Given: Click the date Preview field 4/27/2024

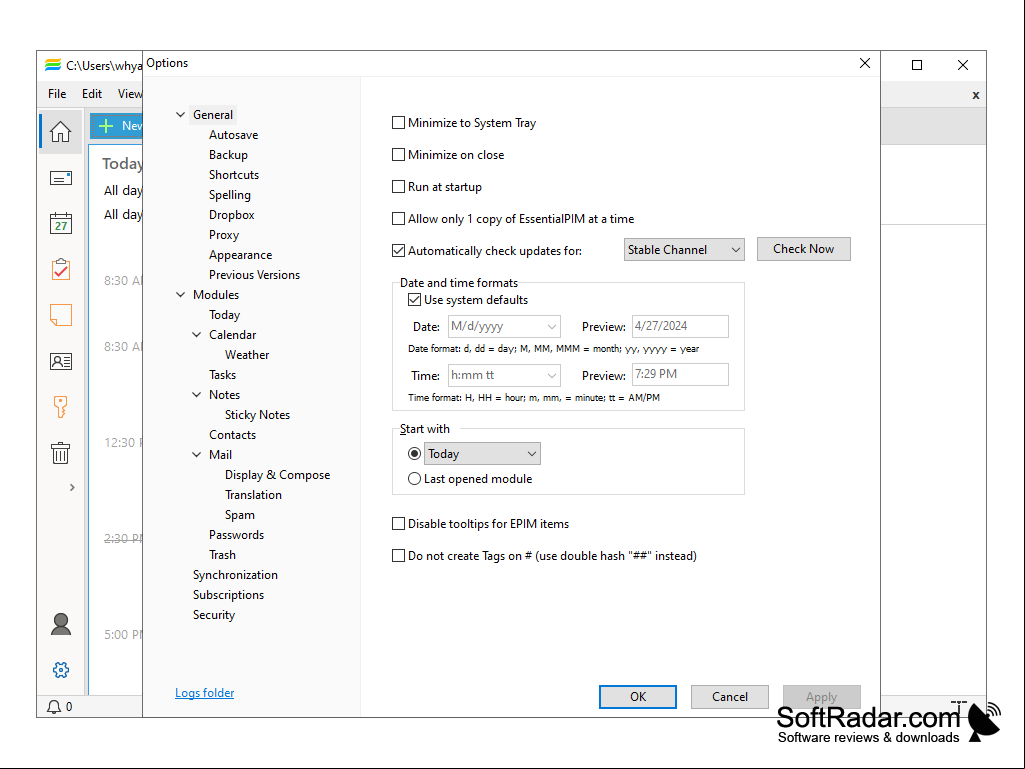Looking at the screenshot, I should coord(680,326).
